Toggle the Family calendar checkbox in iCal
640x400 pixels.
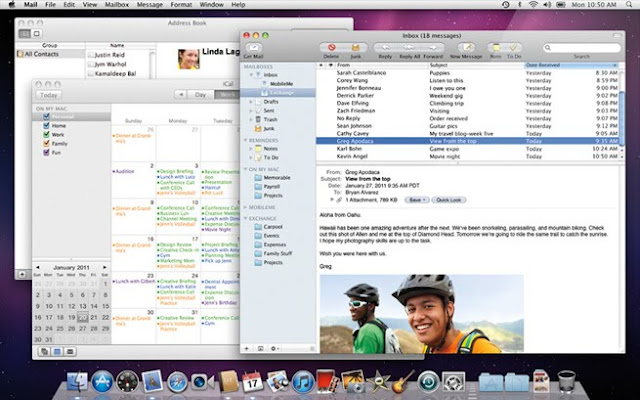click(x=46, y=144)
